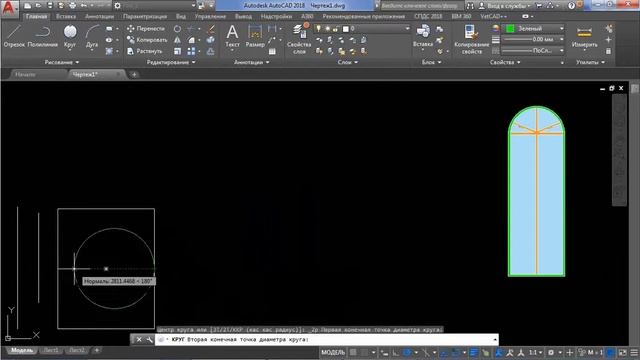Click the layer color white swatch

pos(346,29)
